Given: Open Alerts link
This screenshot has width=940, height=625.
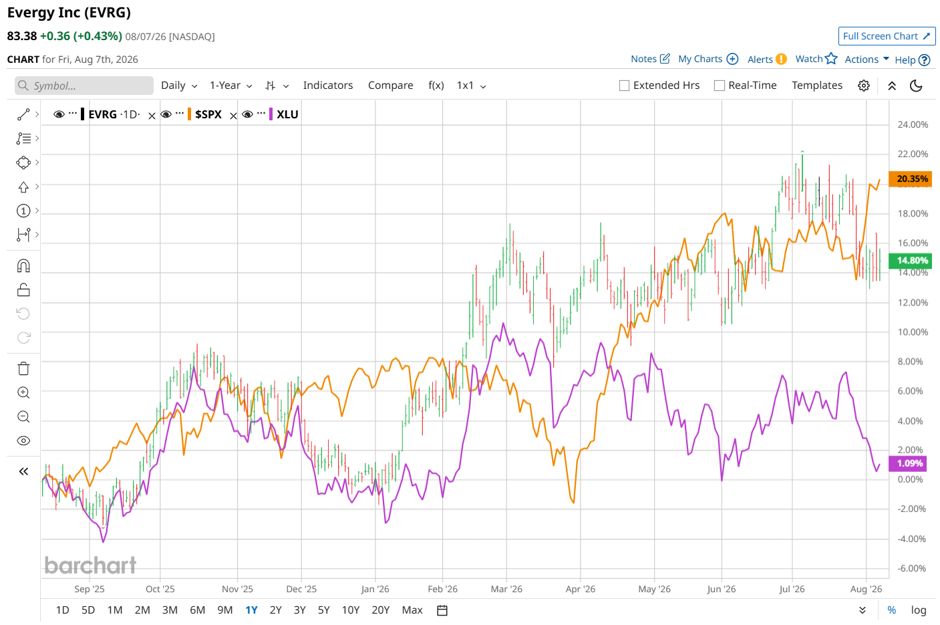Looking at the screenshot, I should [767, 59].
